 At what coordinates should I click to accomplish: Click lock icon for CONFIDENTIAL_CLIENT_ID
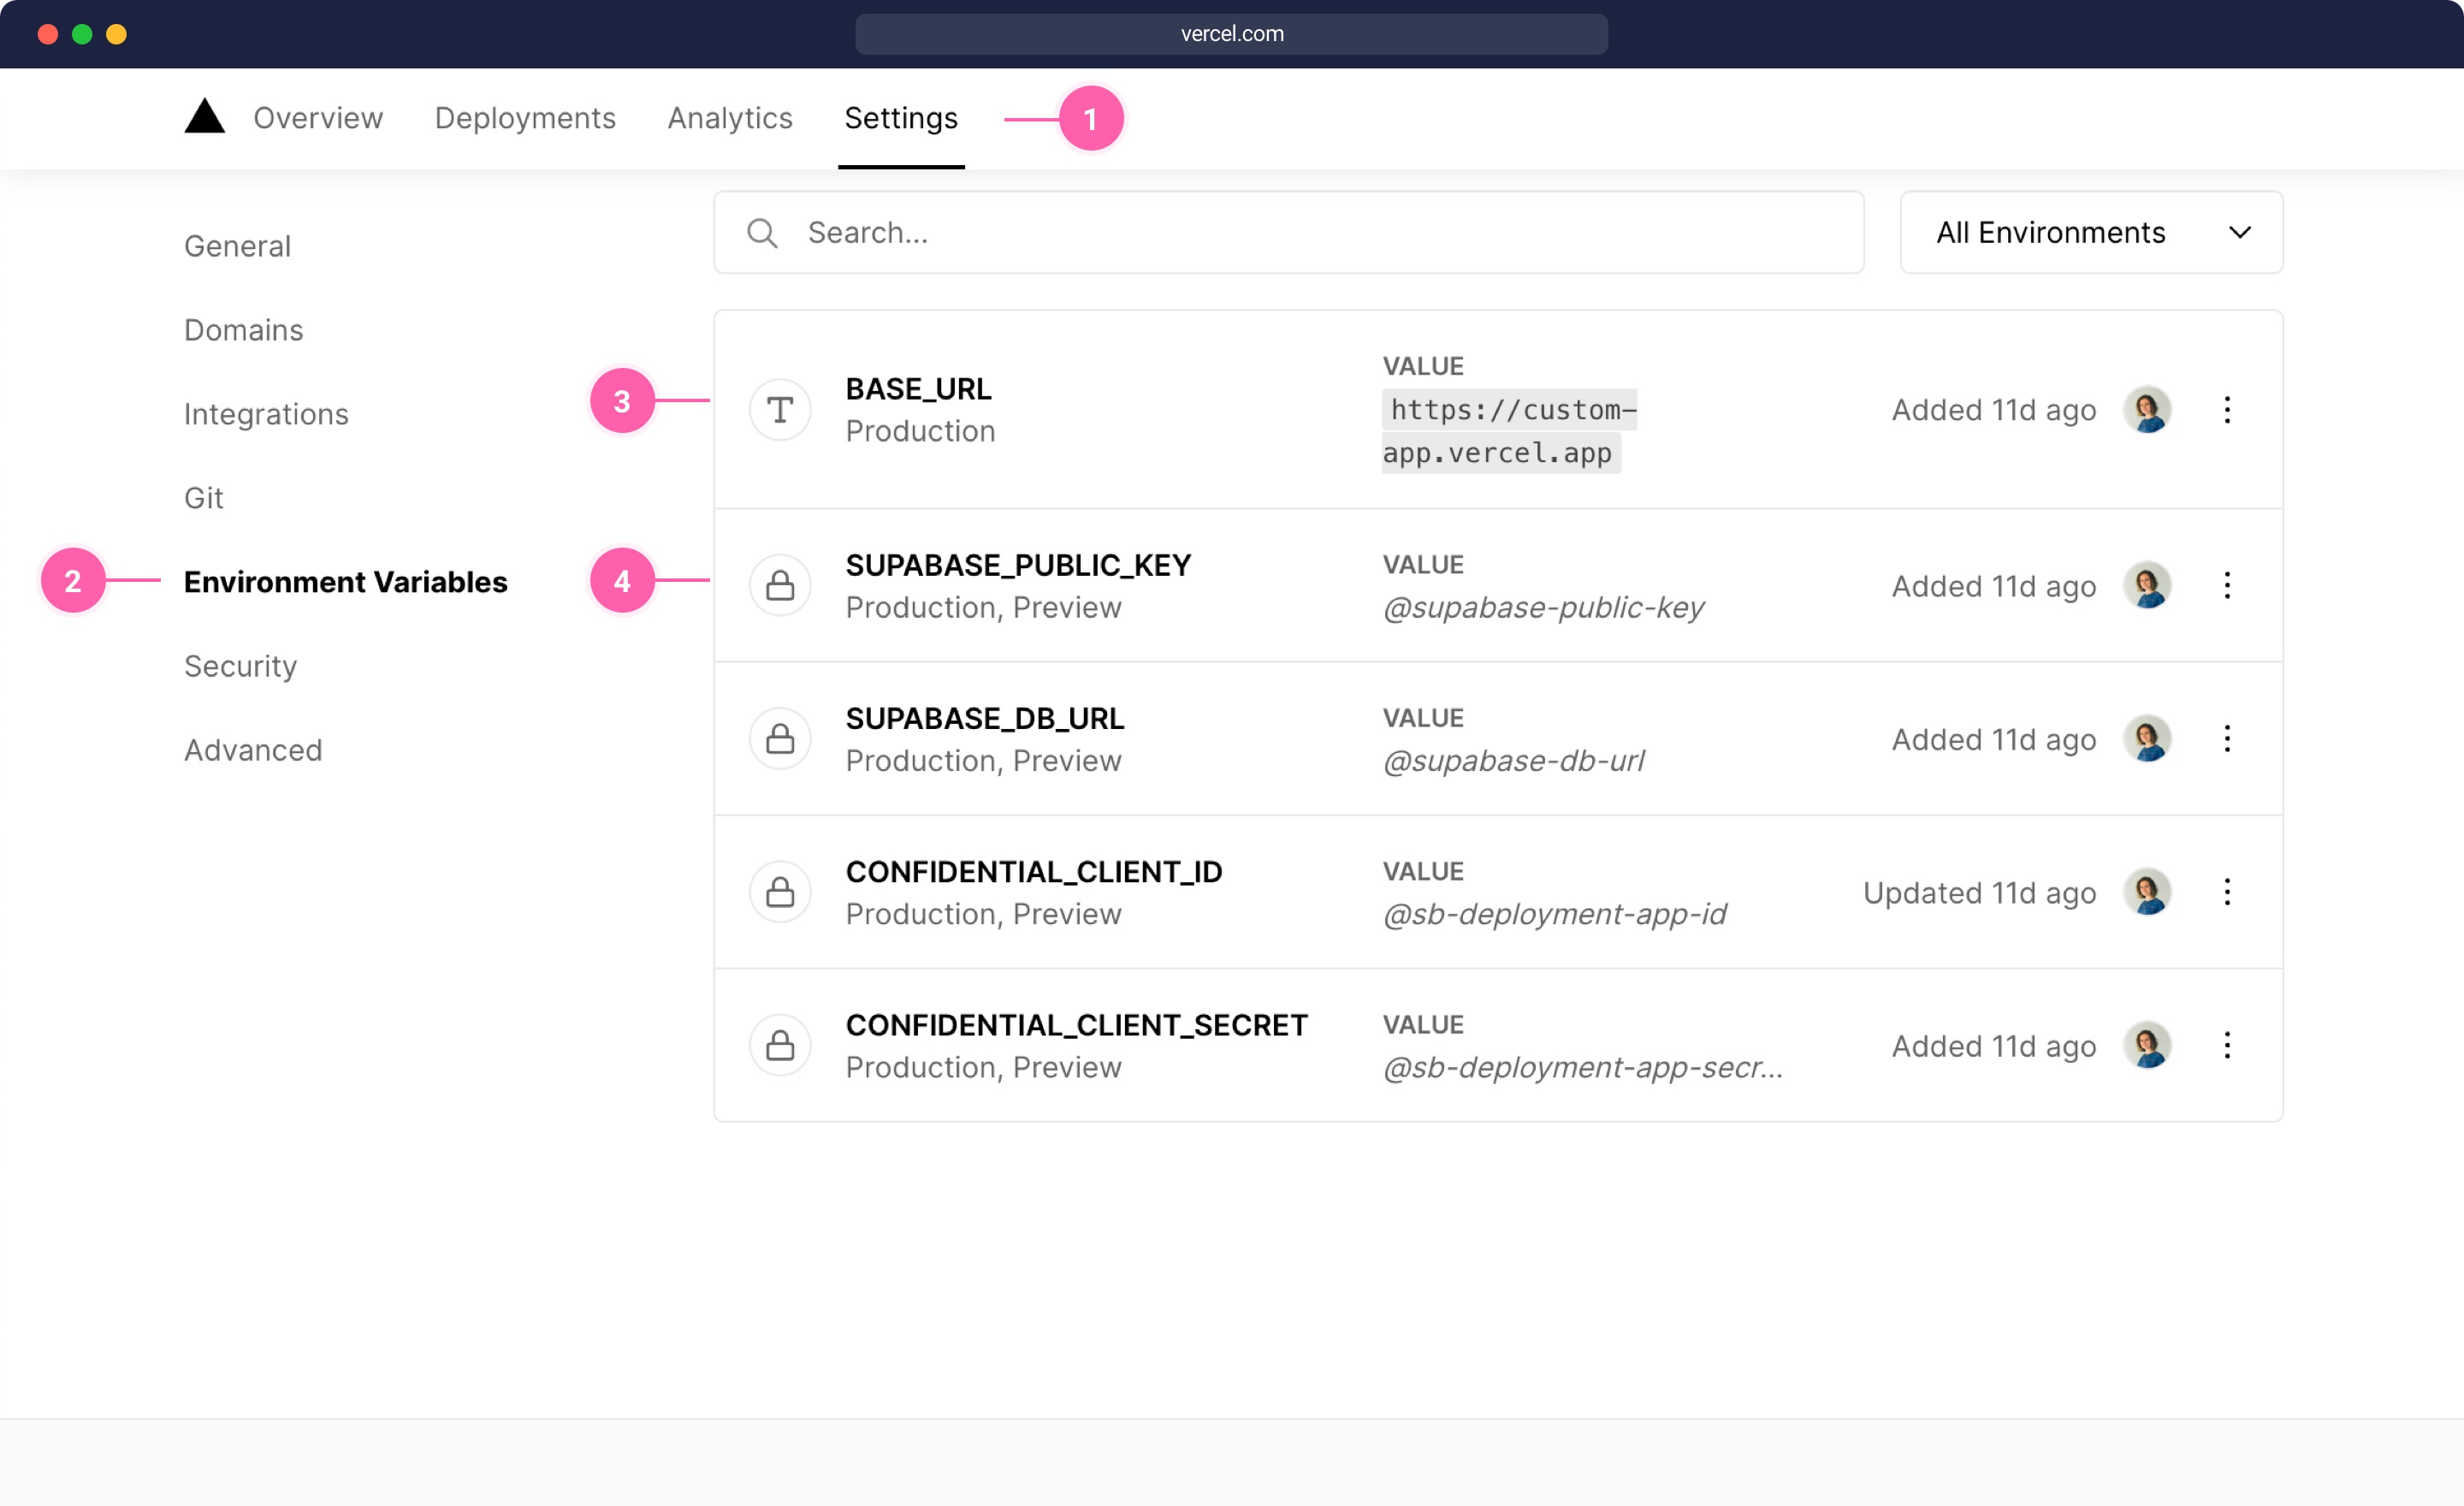(x=780, y=892)
